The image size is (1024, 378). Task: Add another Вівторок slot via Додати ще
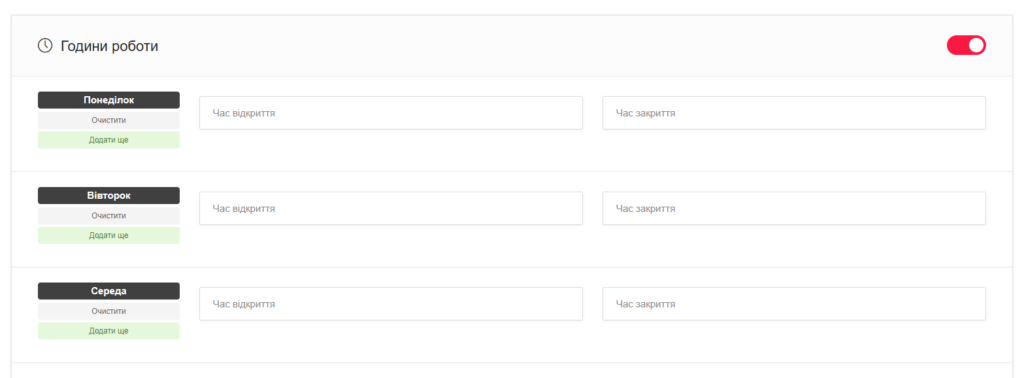(108, 235)
